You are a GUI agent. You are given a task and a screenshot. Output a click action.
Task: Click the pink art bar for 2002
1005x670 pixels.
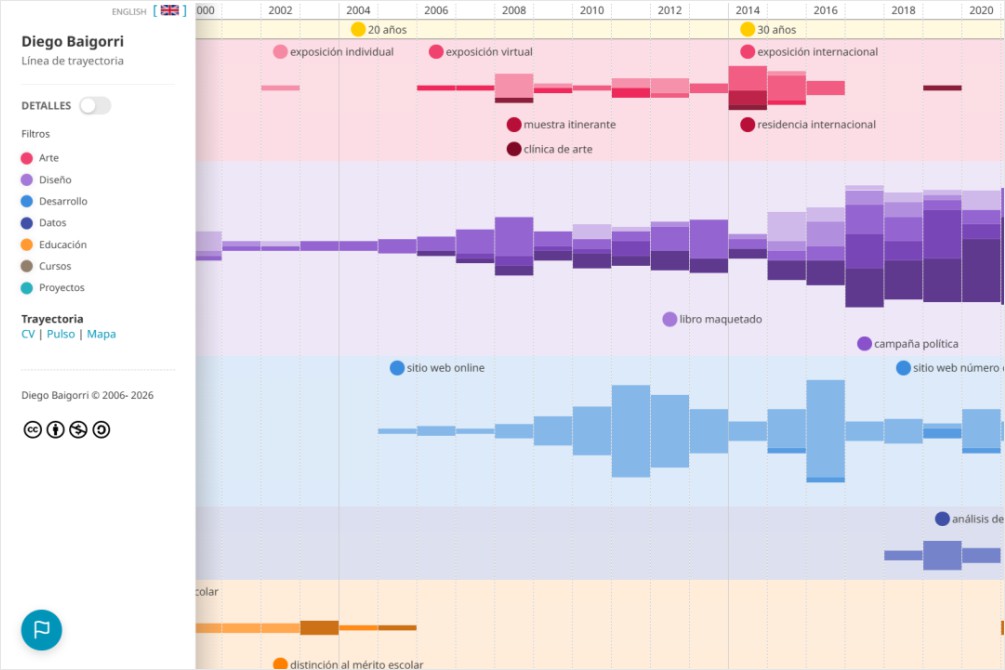tap(280, 88)
